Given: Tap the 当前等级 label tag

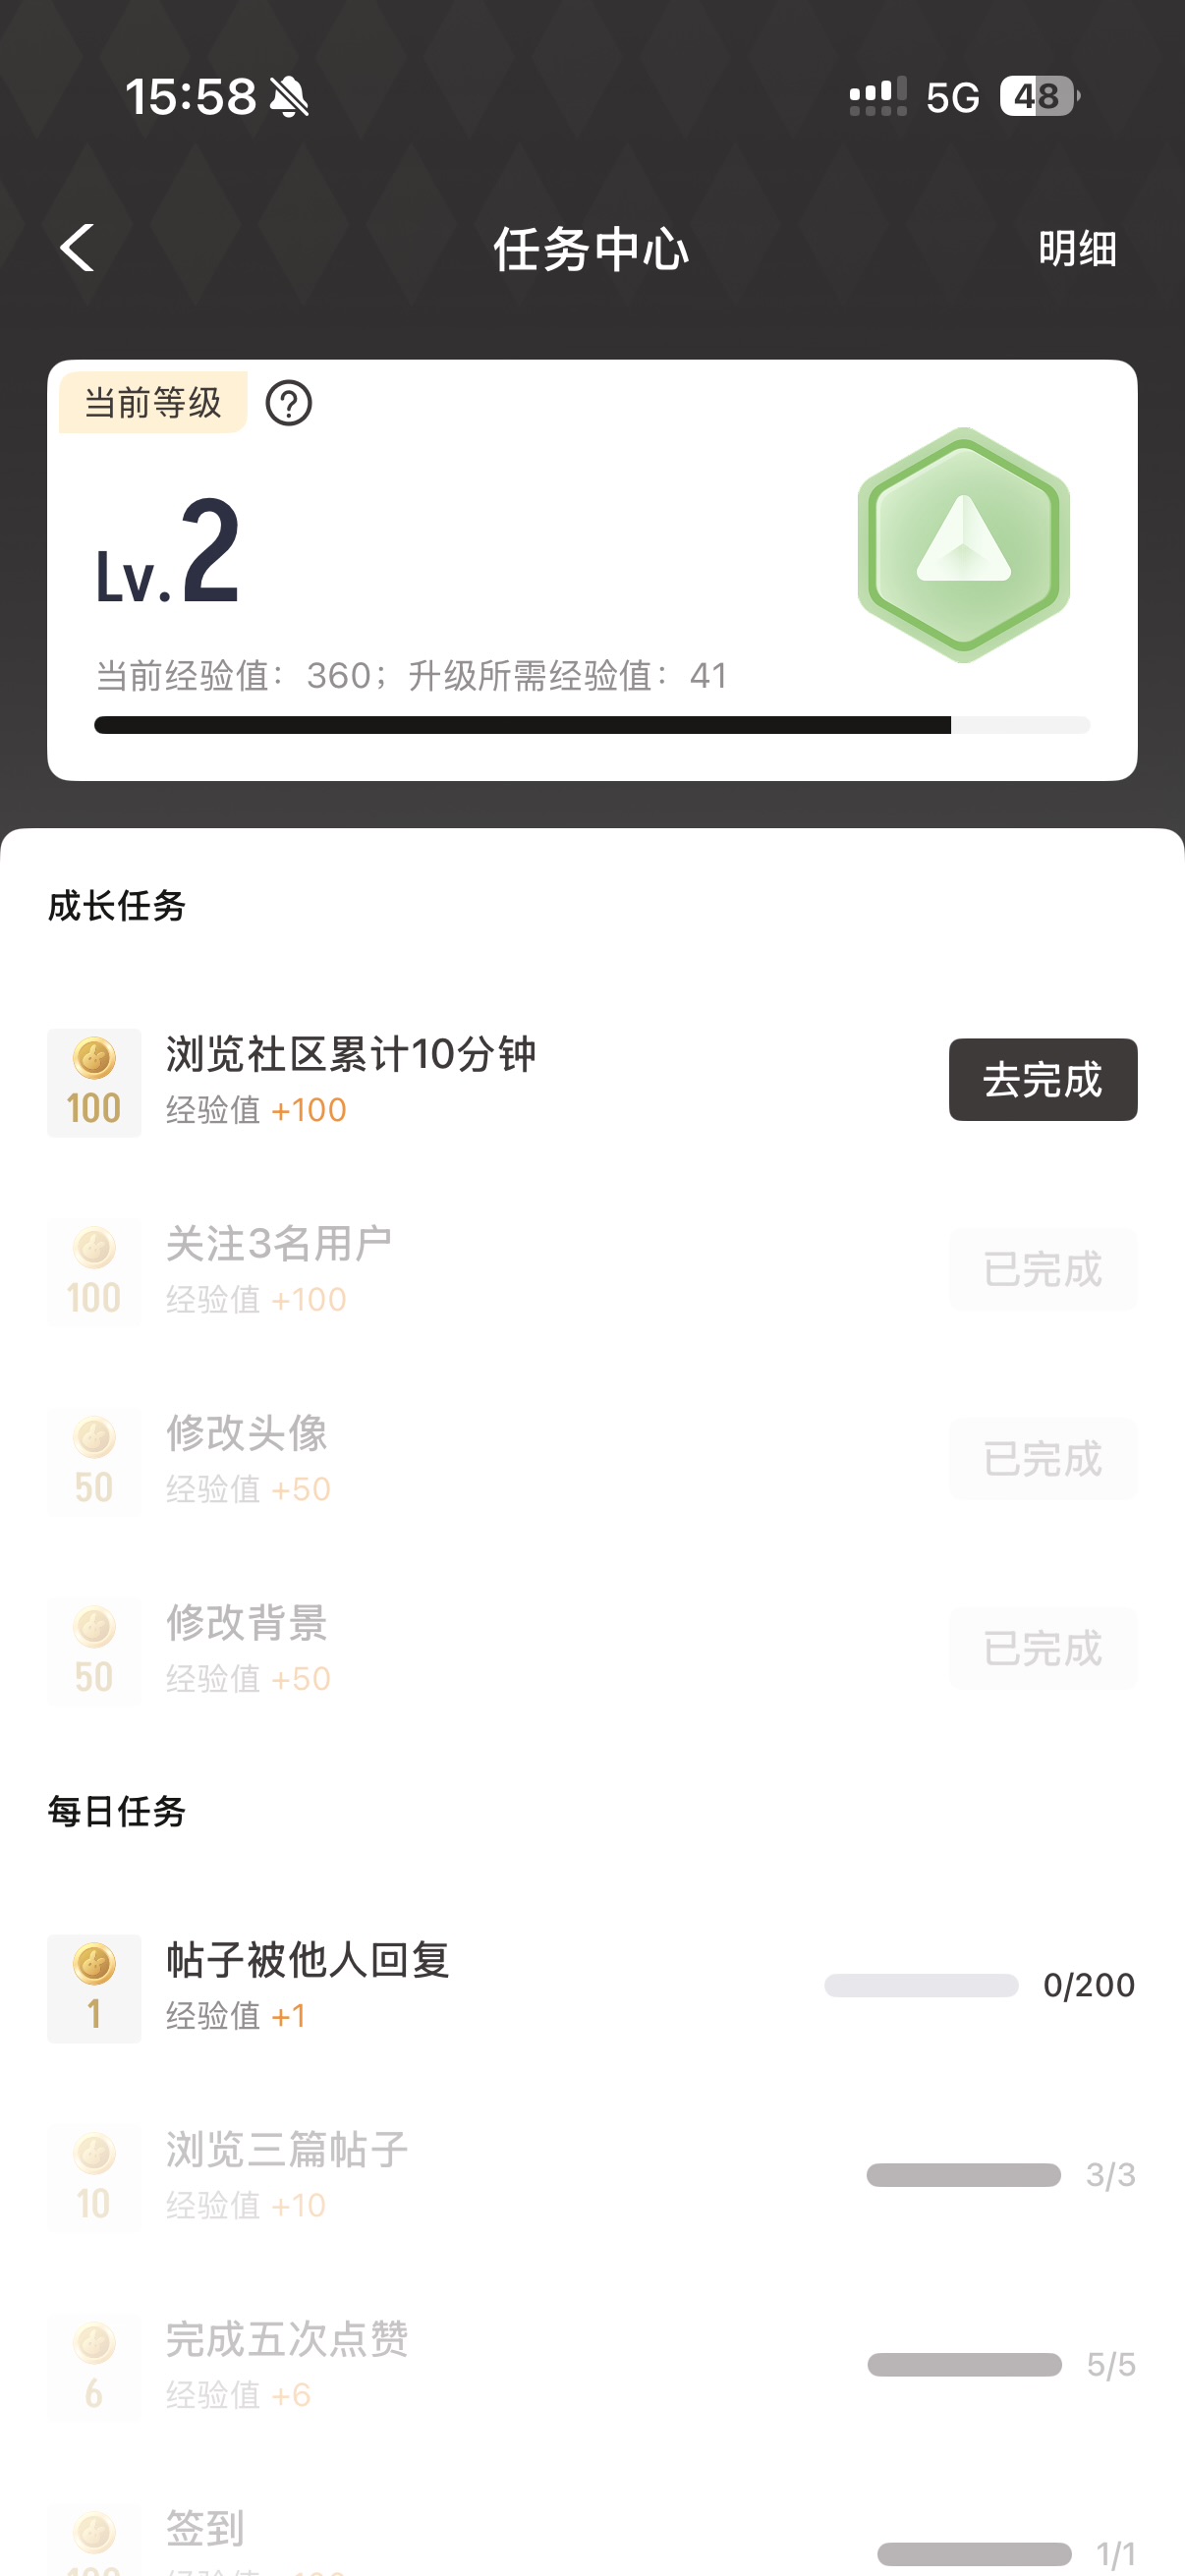Looking at the screenshot, I should pyautogui.click(x=153, y=403).
